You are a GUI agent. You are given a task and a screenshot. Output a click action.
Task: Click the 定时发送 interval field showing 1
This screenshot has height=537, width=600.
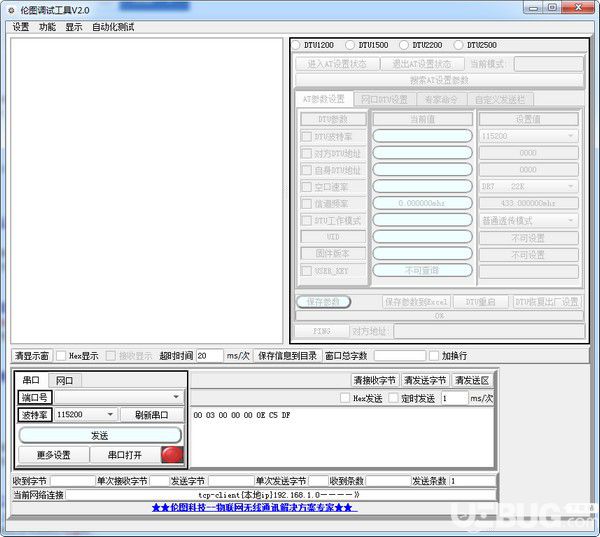pos(455,398)
